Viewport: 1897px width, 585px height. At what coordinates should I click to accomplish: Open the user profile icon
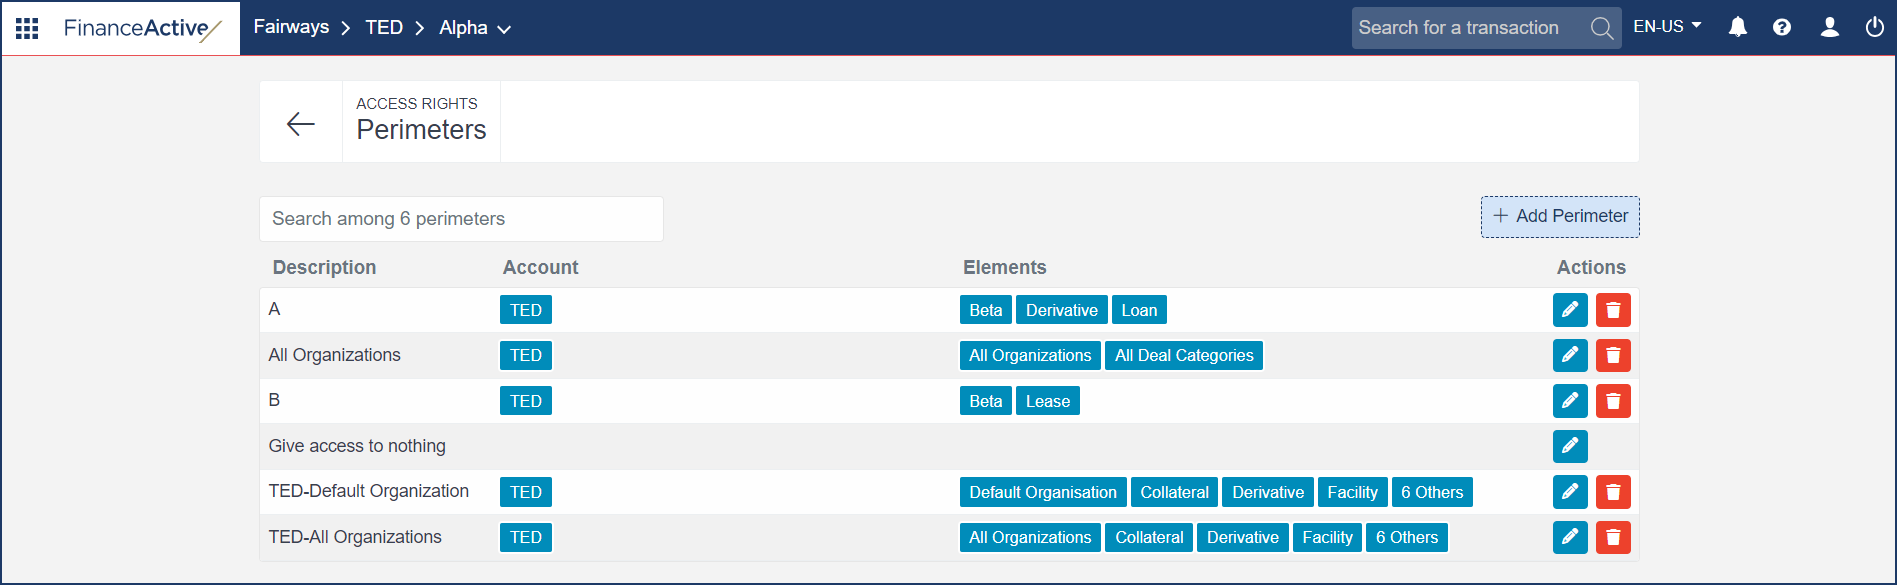pyautogui.click(x=1829, y=28)
